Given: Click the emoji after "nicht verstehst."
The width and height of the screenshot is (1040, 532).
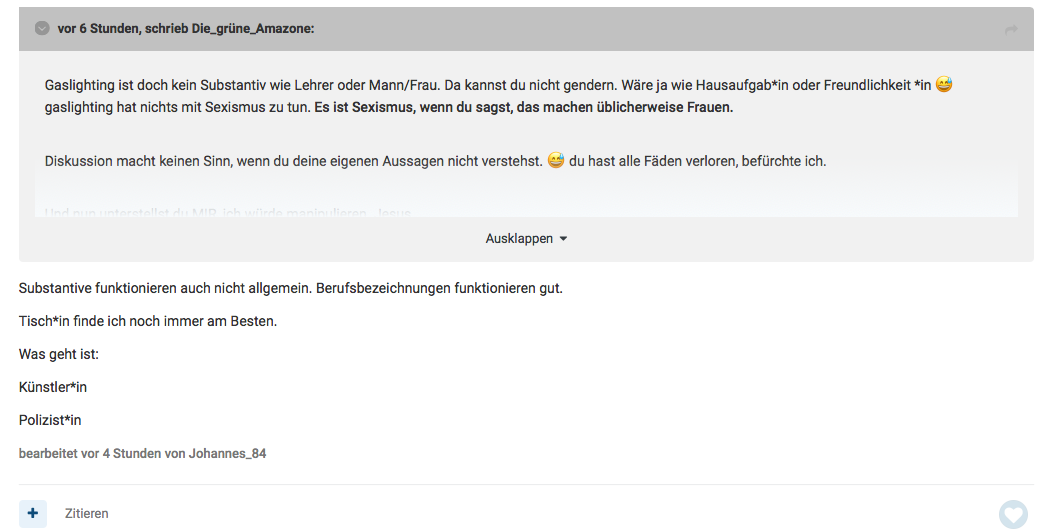Looking at the screenshot, I should [x=556, y=160].
